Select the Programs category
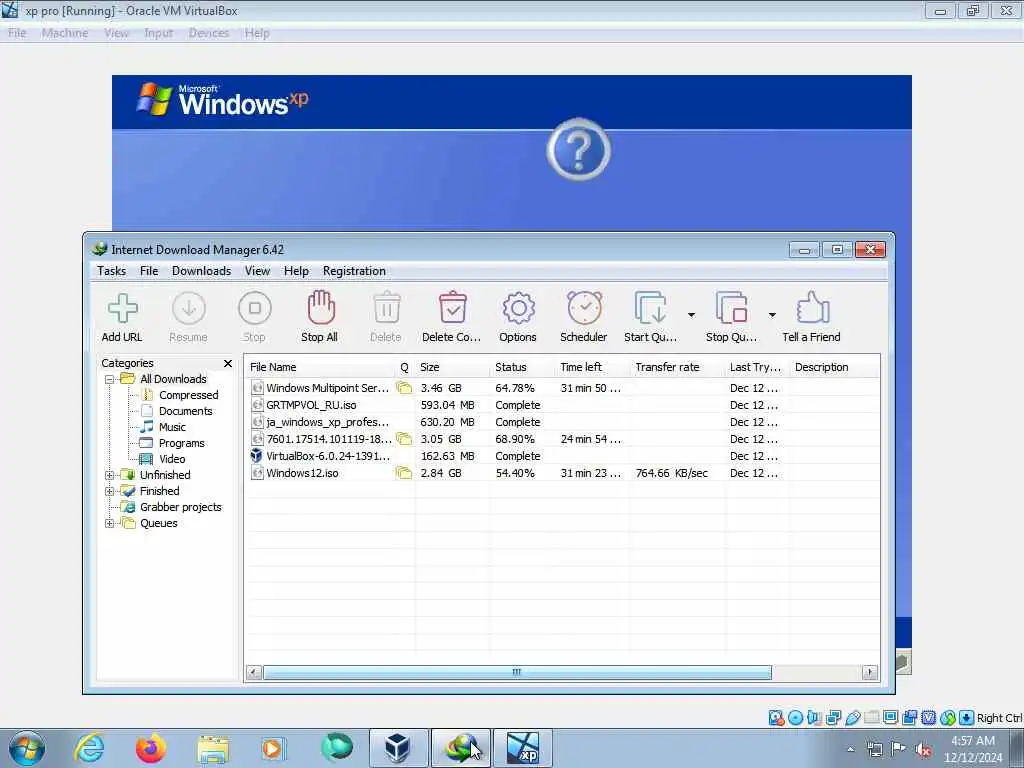The width and height of the screenshot is (1024, 768). tap(182, 443)
